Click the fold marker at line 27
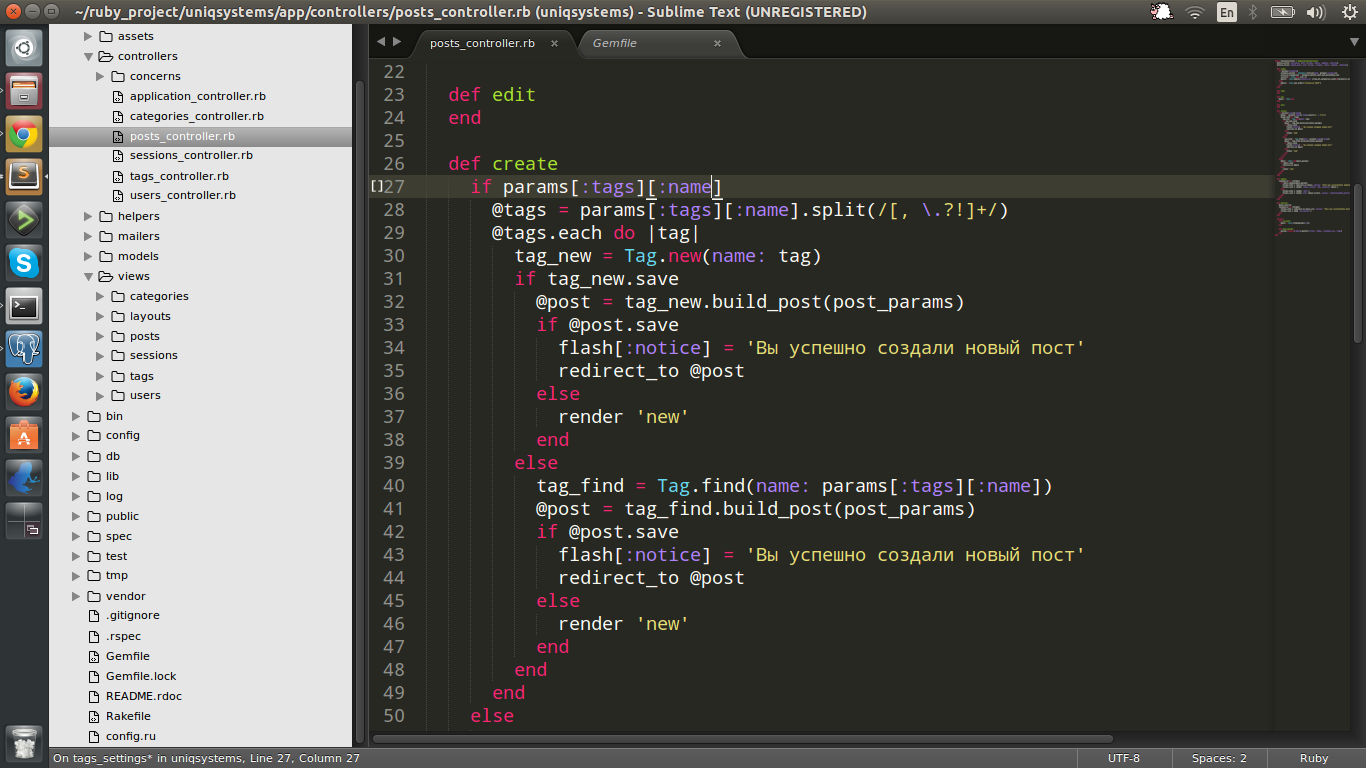 pos(376,187)
